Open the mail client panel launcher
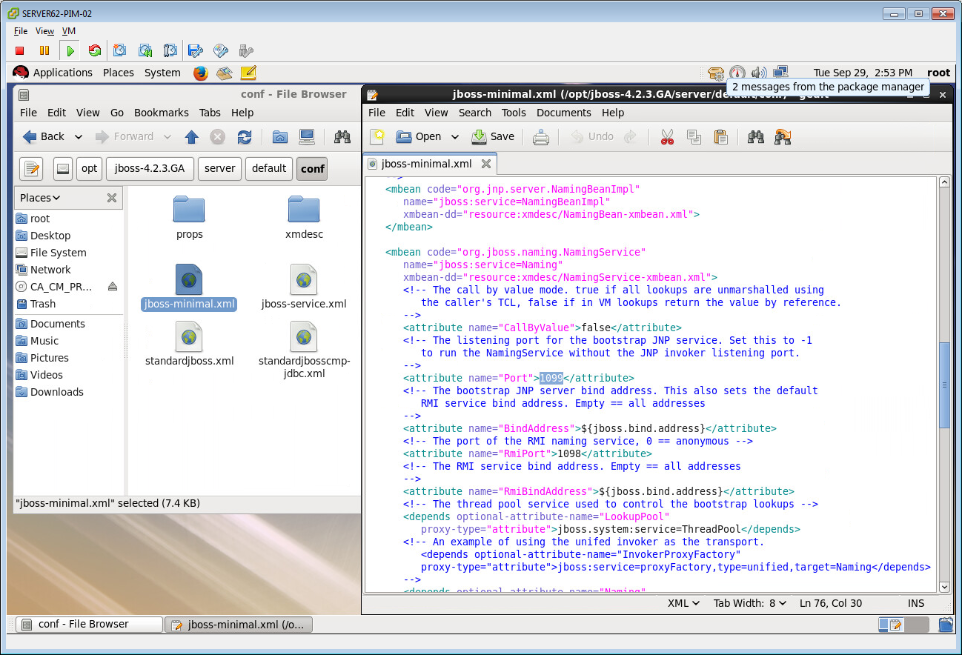This screenshot has width=962, height=655. coord(224,73)
